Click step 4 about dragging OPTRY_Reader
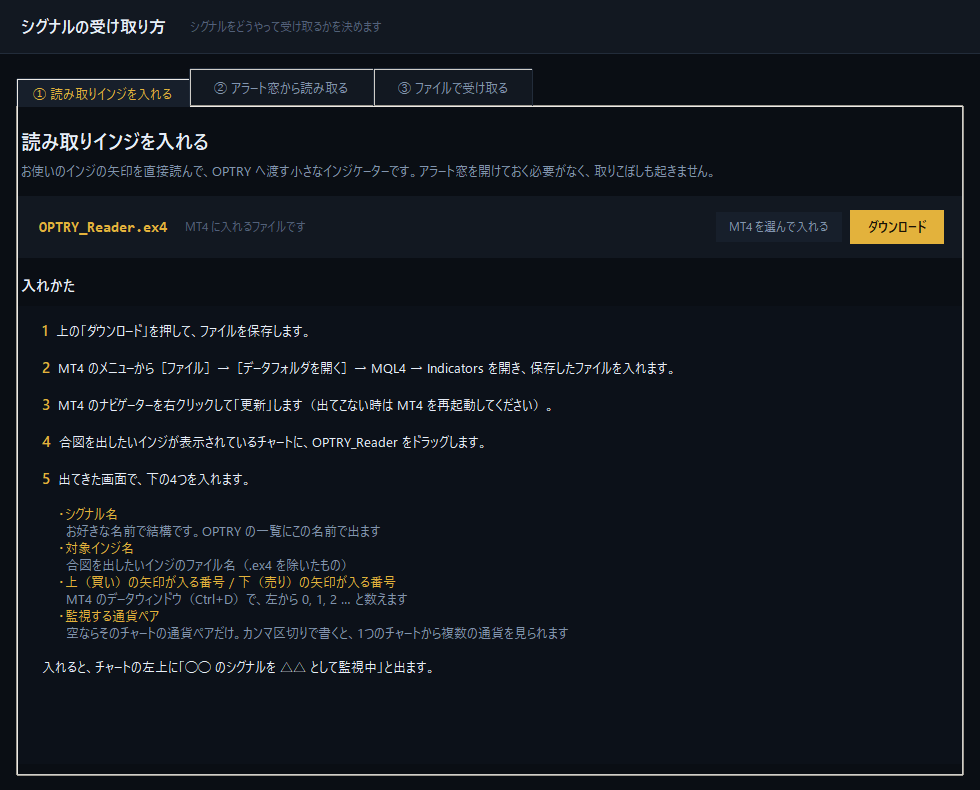Screen dimensions: 980x790 tap(264, 442)
